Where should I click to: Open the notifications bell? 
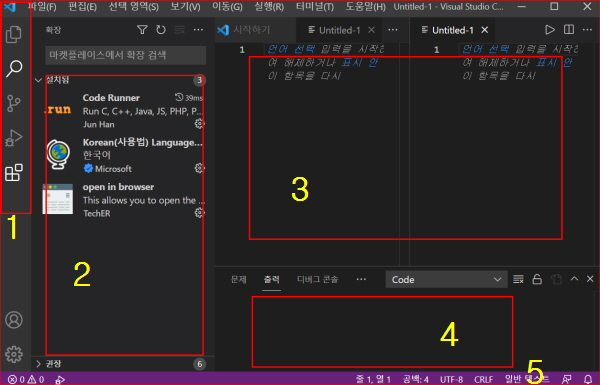588,379
